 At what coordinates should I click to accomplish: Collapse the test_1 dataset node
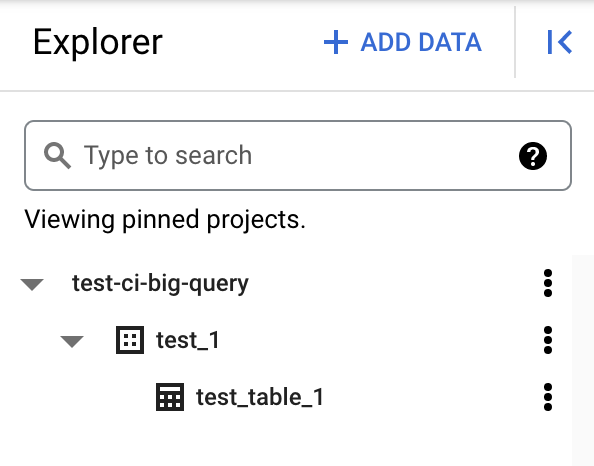(72, 341)
